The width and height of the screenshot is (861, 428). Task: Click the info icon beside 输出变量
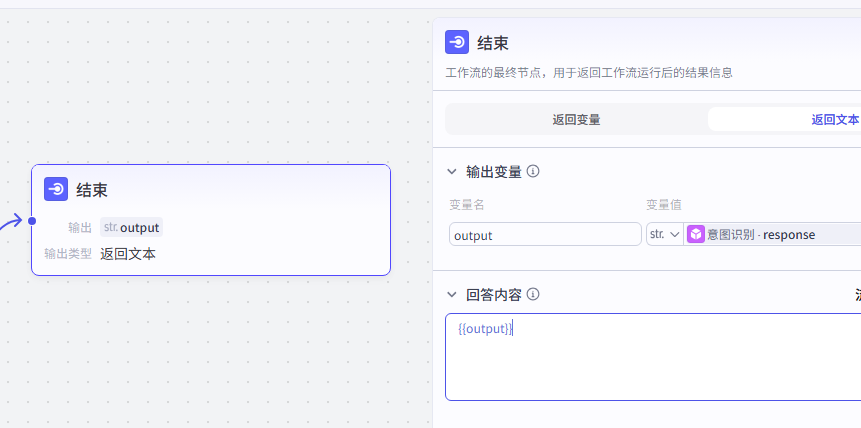(533, 171)
